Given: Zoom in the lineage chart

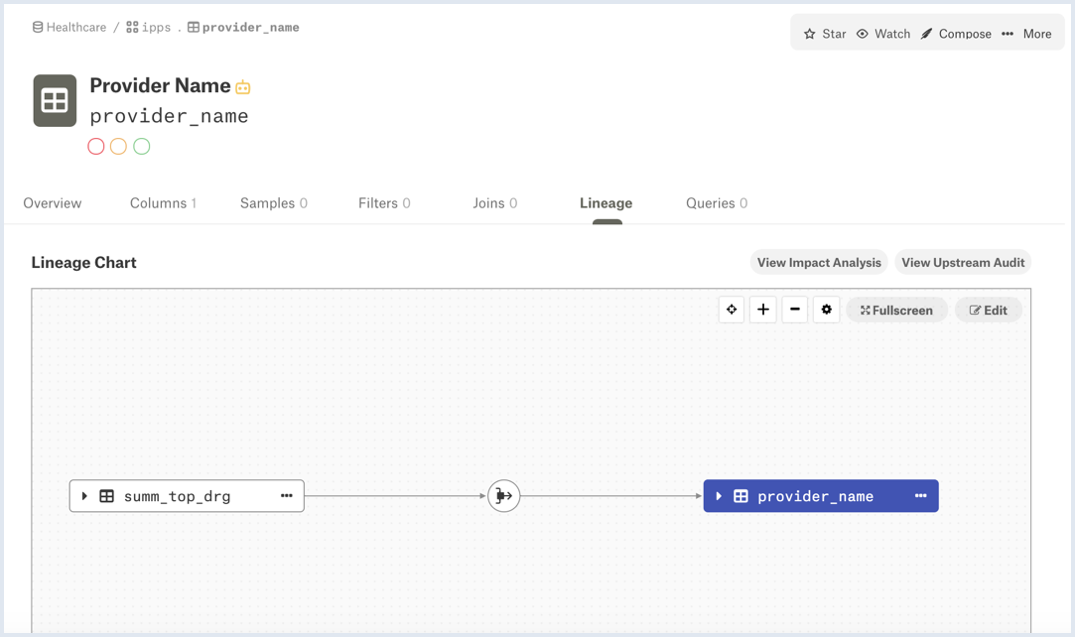Looking at the screenshot, I should pos(763,310).
